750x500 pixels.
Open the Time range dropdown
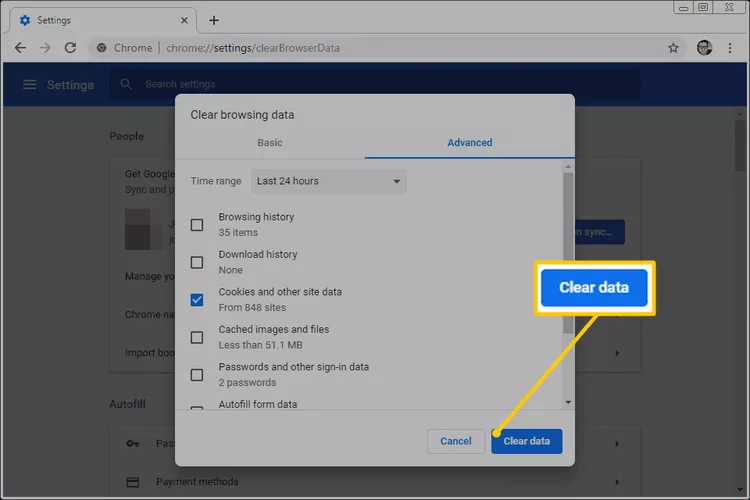click(328, 181)
